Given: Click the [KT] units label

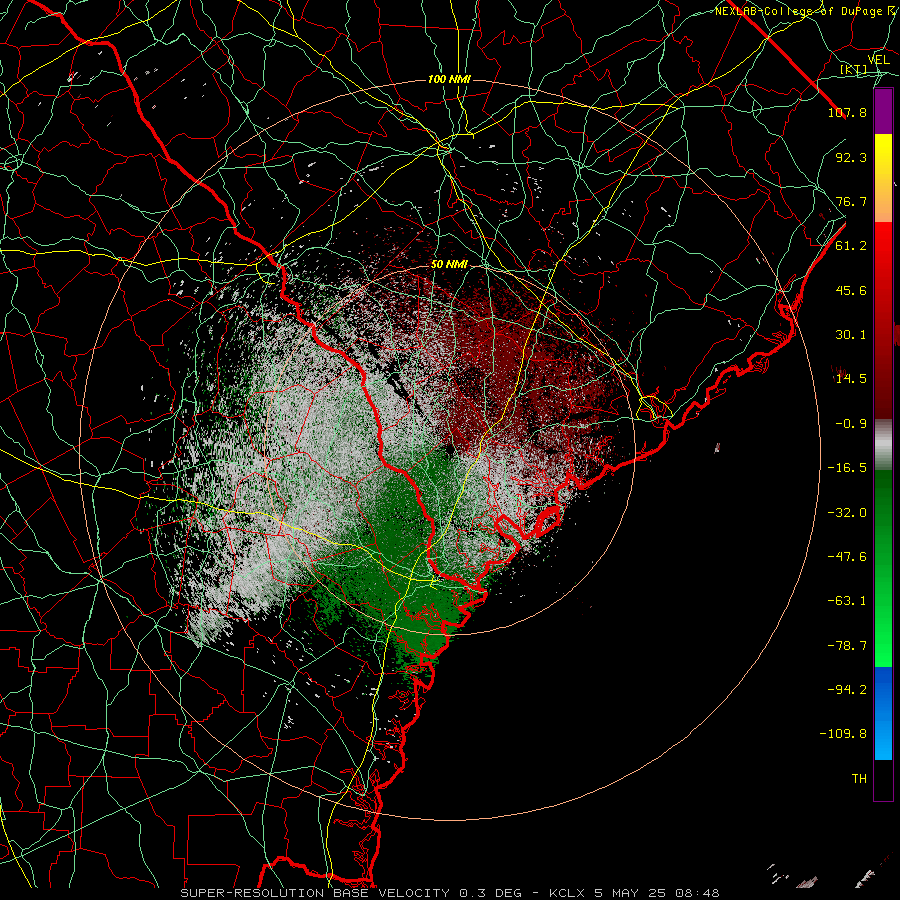Looking at the screenshot, I should 854,70.
